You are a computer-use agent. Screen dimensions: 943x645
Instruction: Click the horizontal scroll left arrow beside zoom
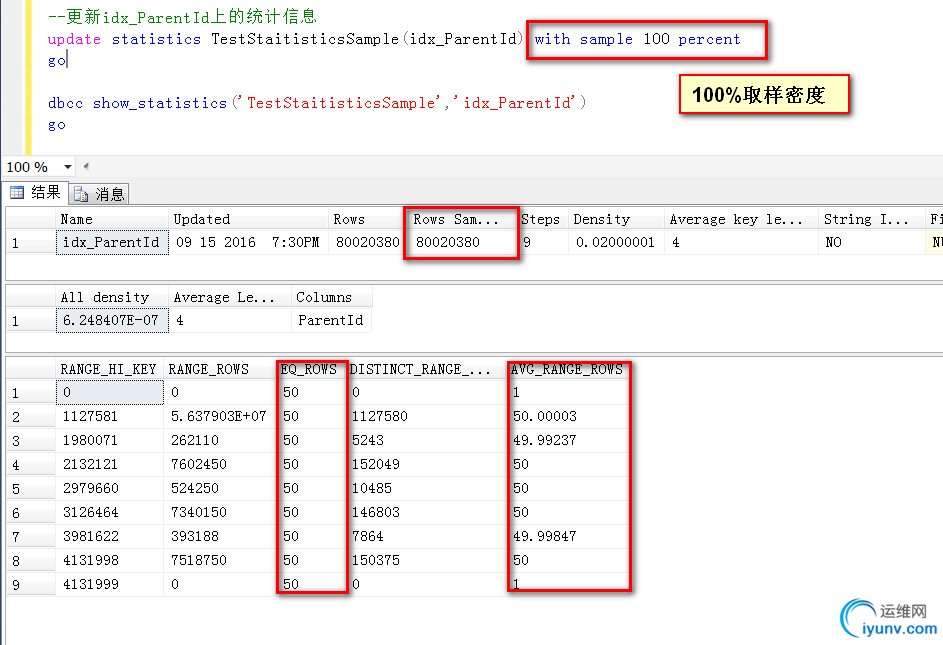tap(86, 166)
